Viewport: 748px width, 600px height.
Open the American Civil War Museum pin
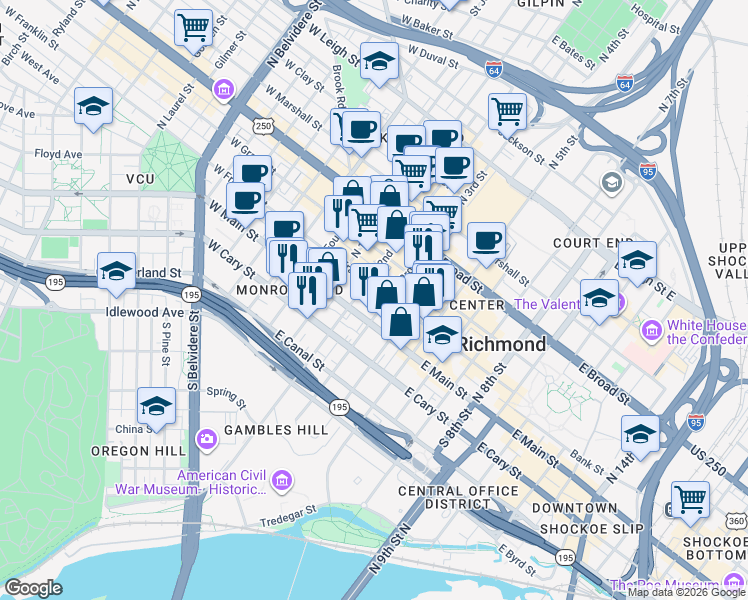[282, 481]
